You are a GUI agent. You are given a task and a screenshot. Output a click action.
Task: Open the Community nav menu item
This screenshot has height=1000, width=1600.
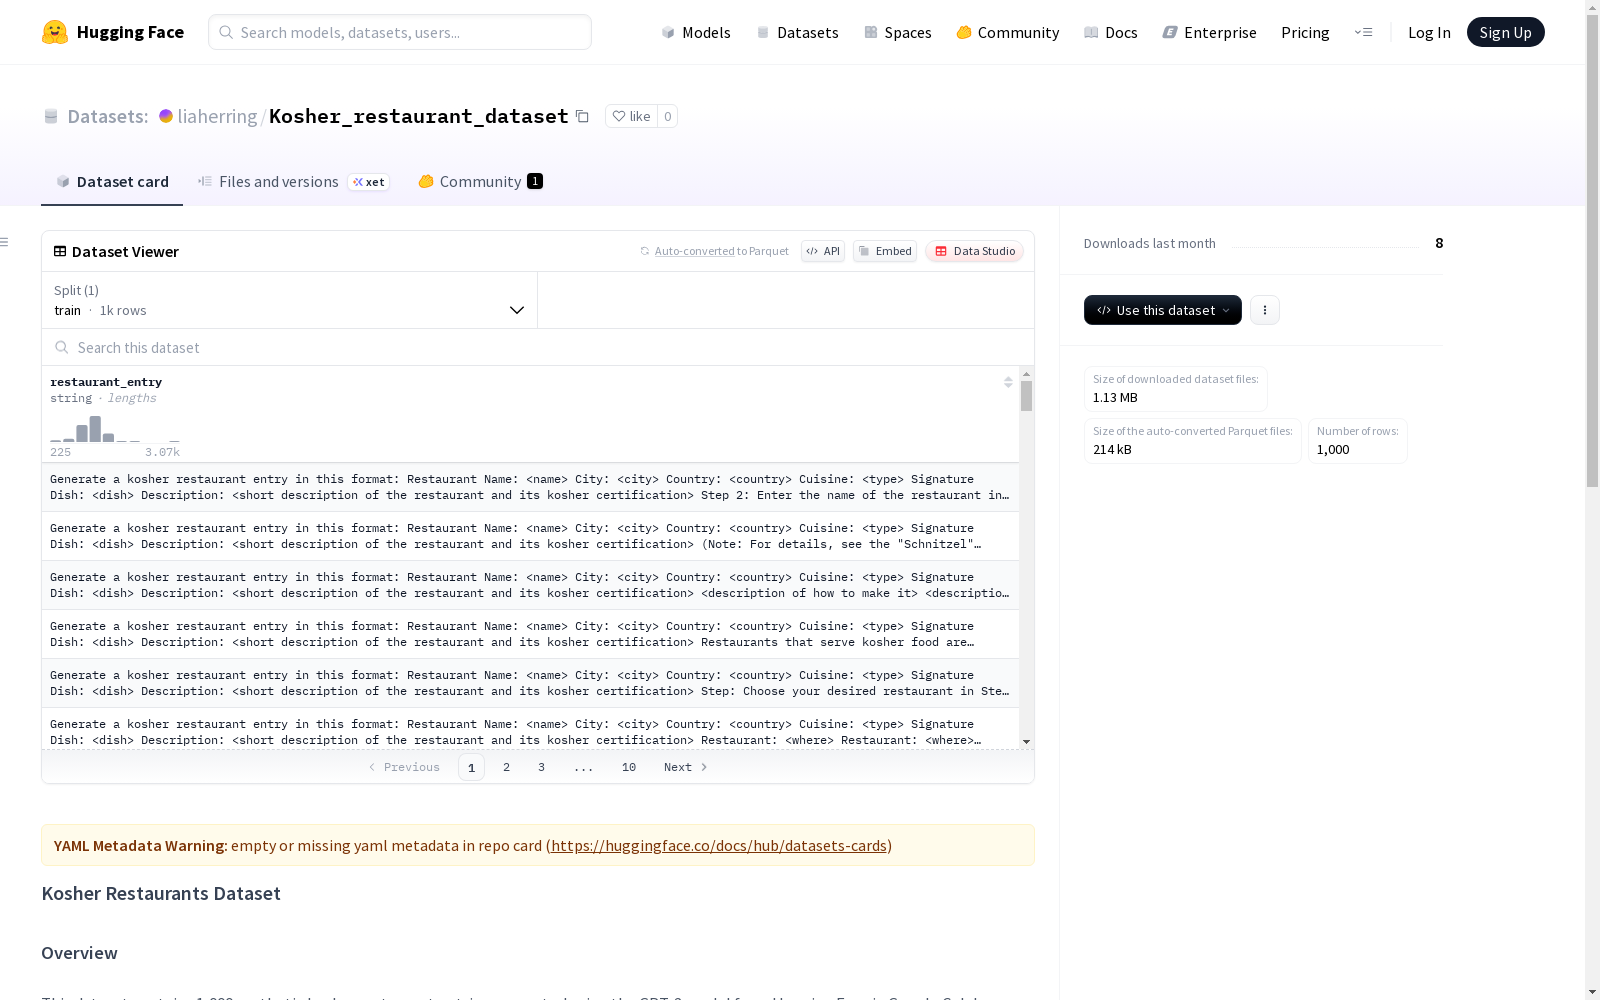tap(1008, 32)
